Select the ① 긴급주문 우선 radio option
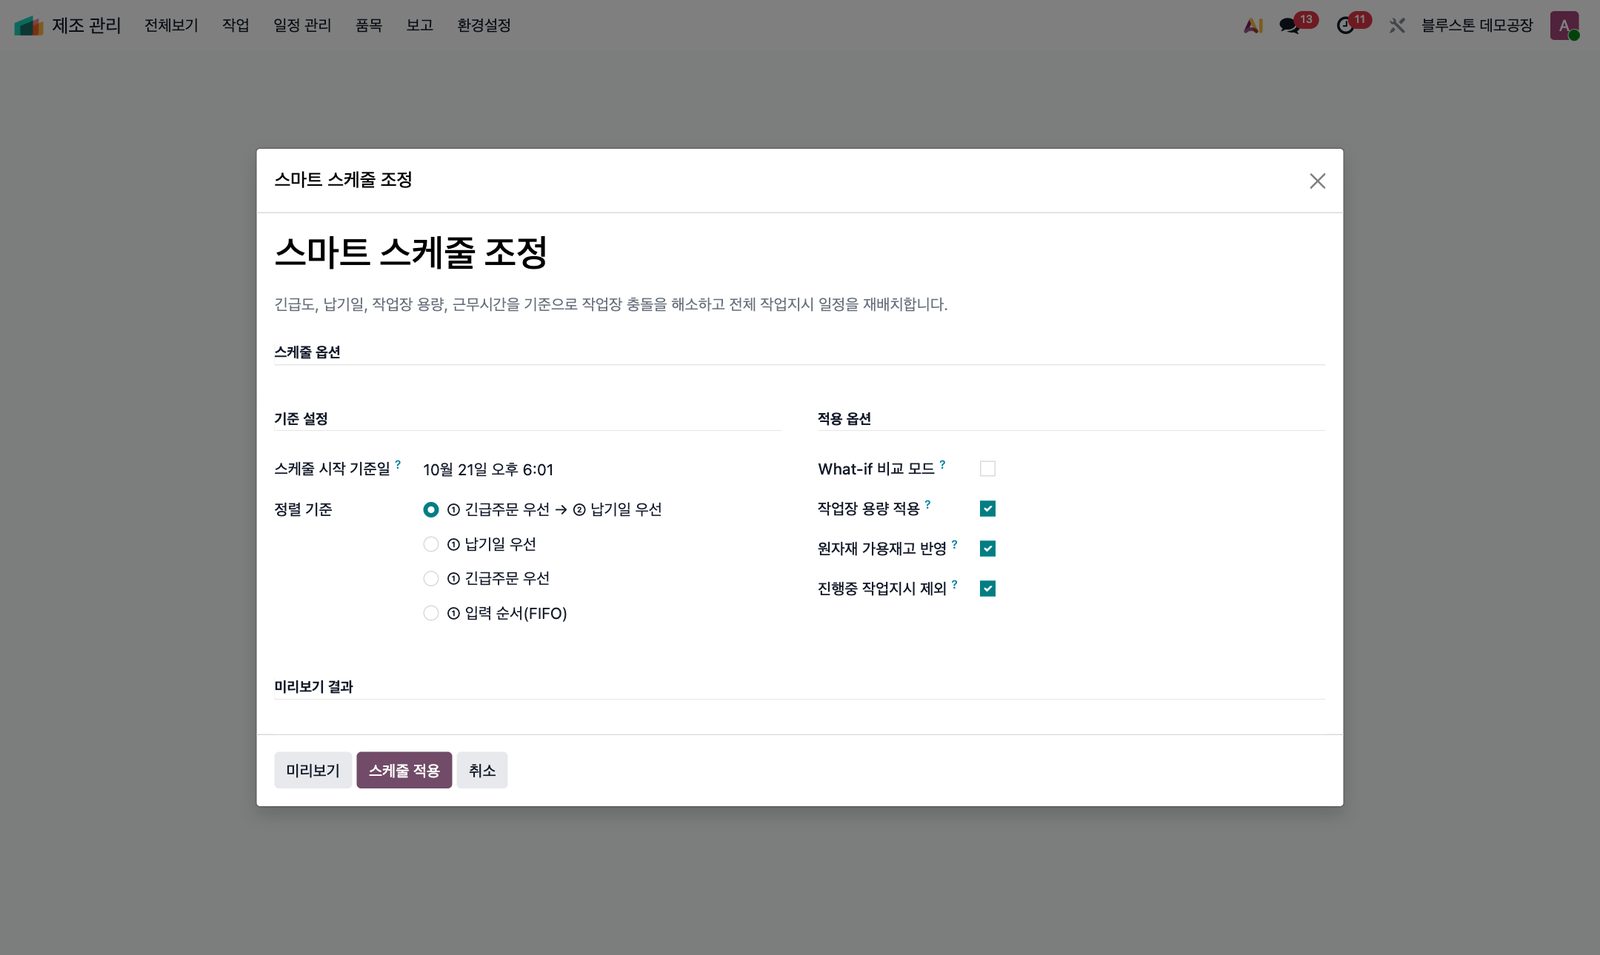 (431, 579)
